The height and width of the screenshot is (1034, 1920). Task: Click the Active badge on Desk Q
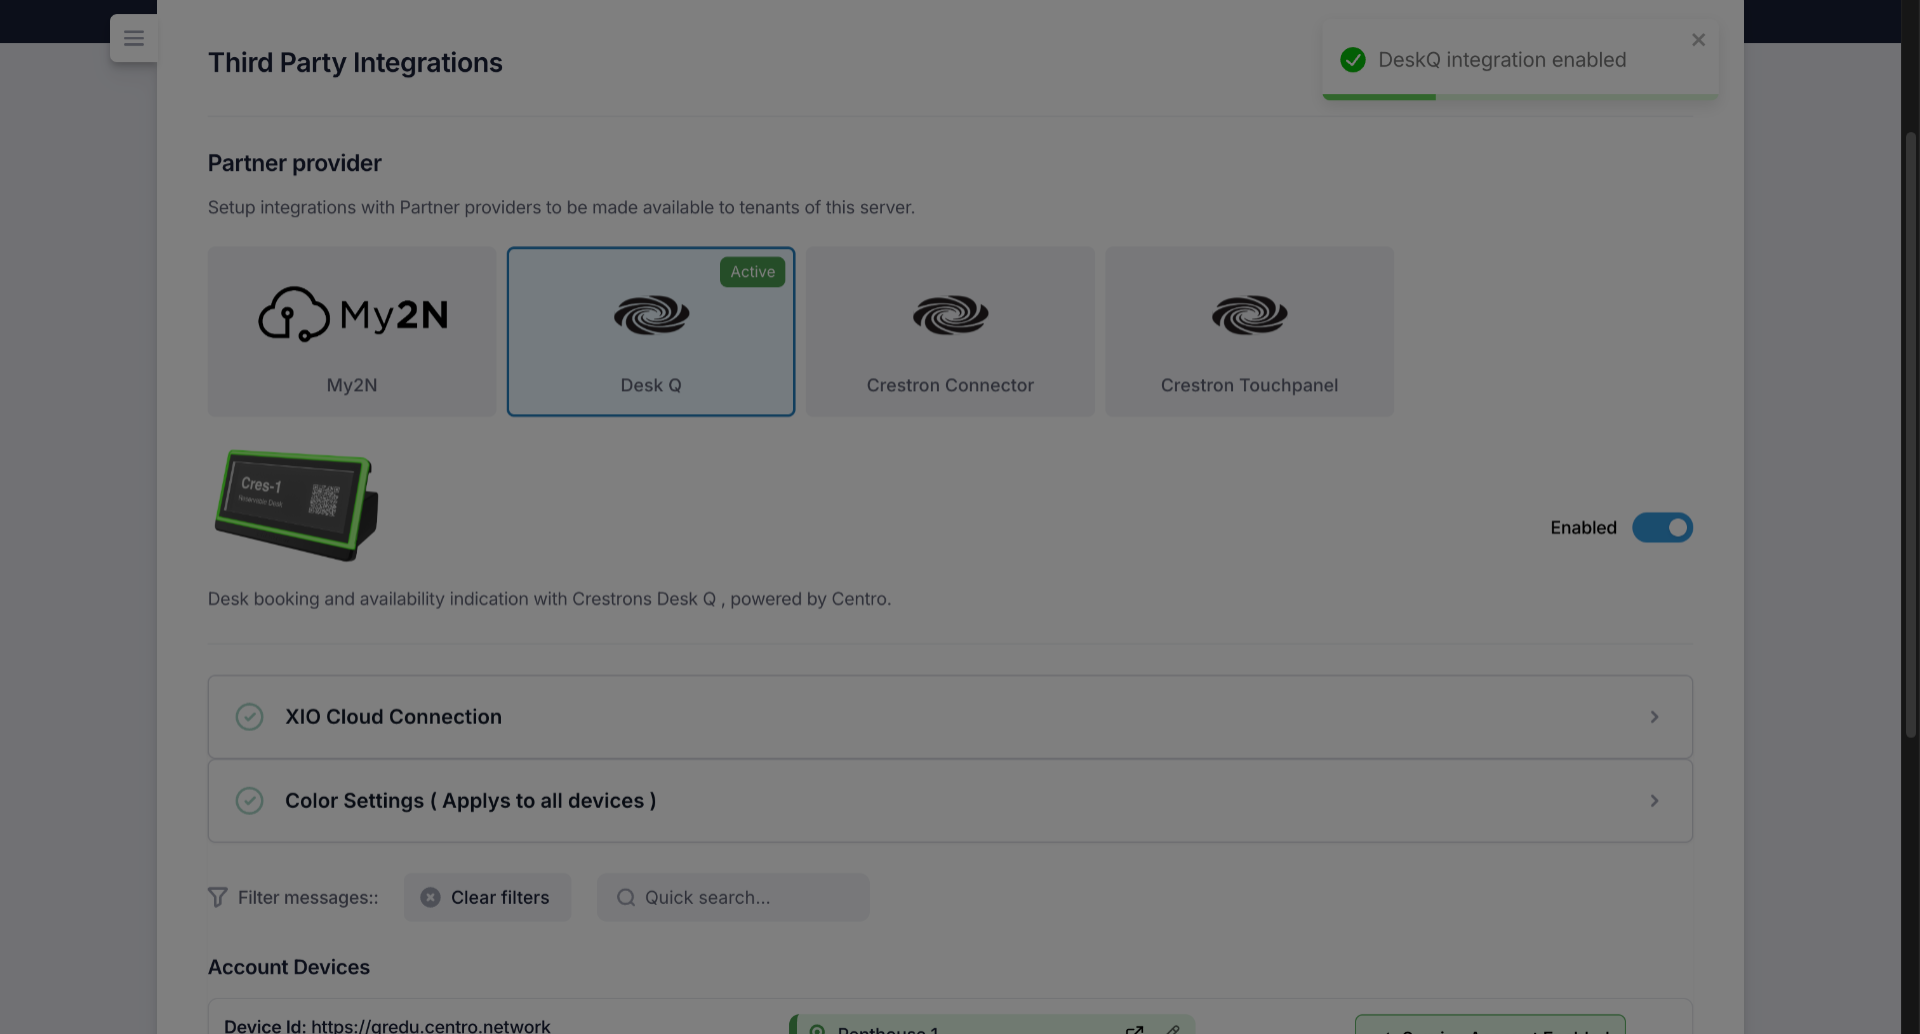(752, 271)
